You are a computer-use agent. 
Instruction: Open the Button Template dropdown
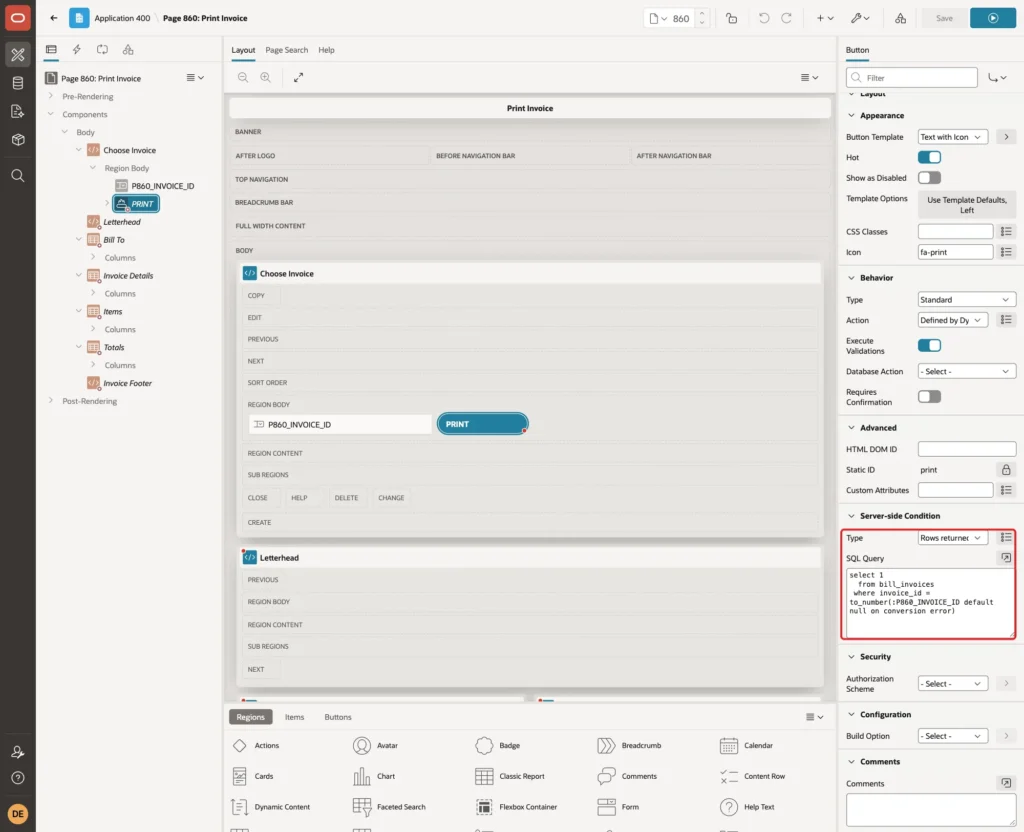coord(952,137)
